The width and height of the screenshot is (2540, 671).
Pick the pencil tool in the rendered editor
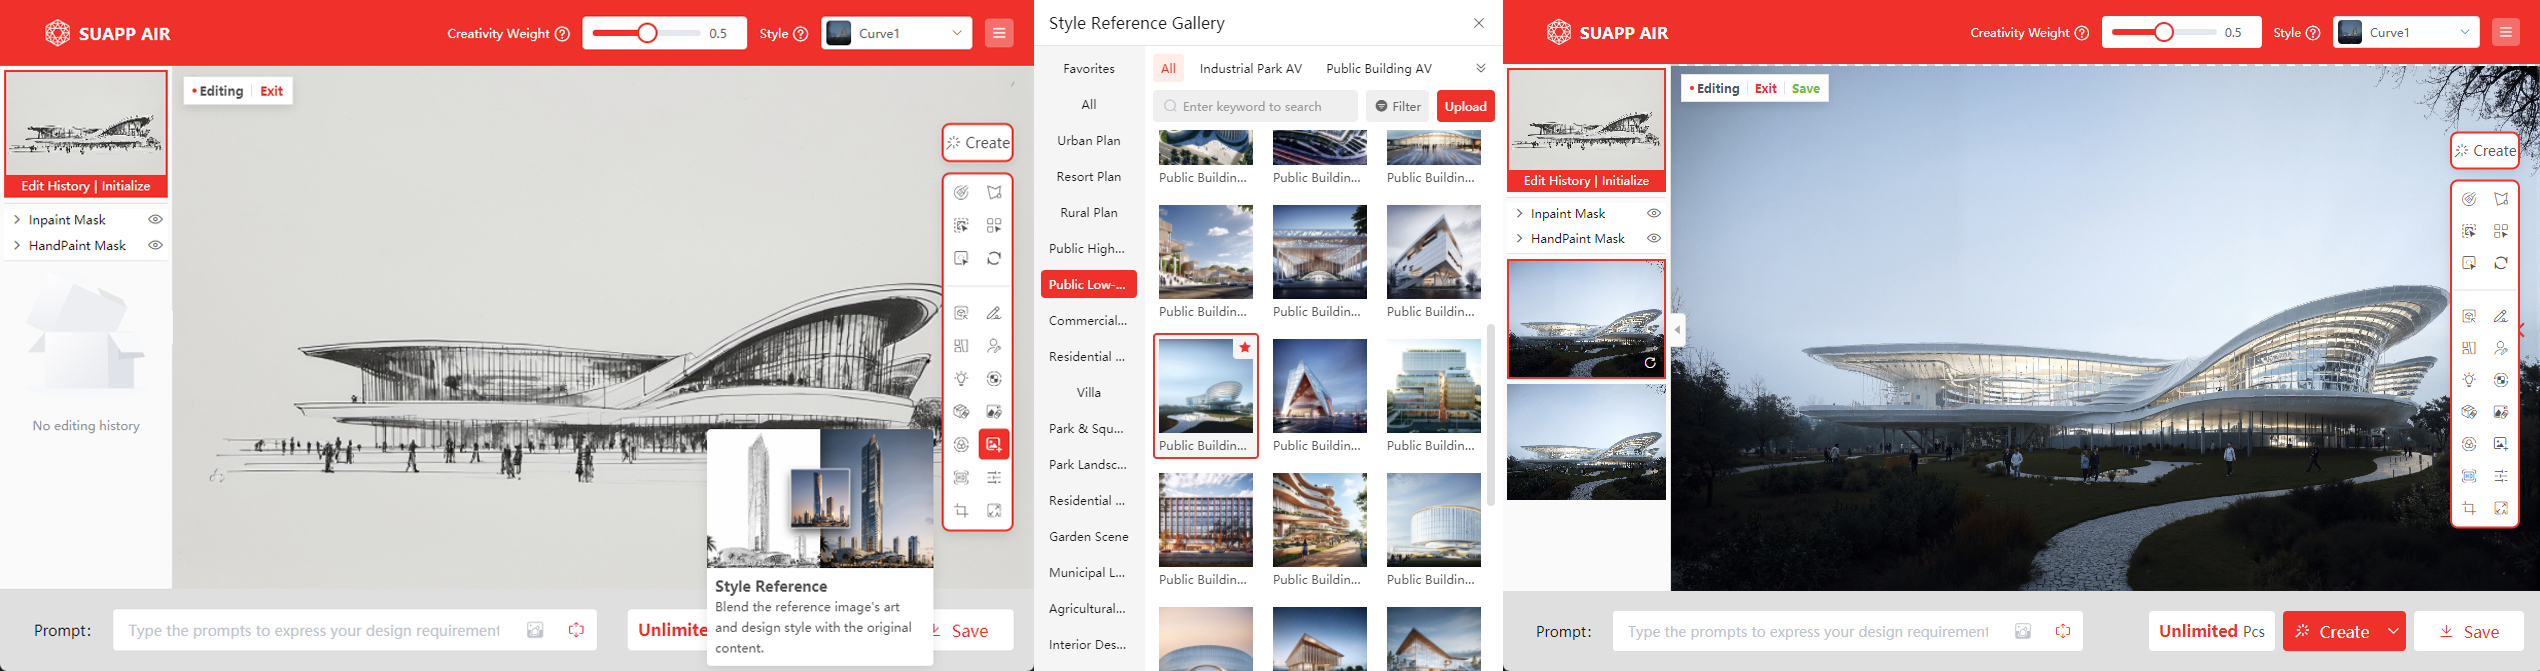(2501, 316)
